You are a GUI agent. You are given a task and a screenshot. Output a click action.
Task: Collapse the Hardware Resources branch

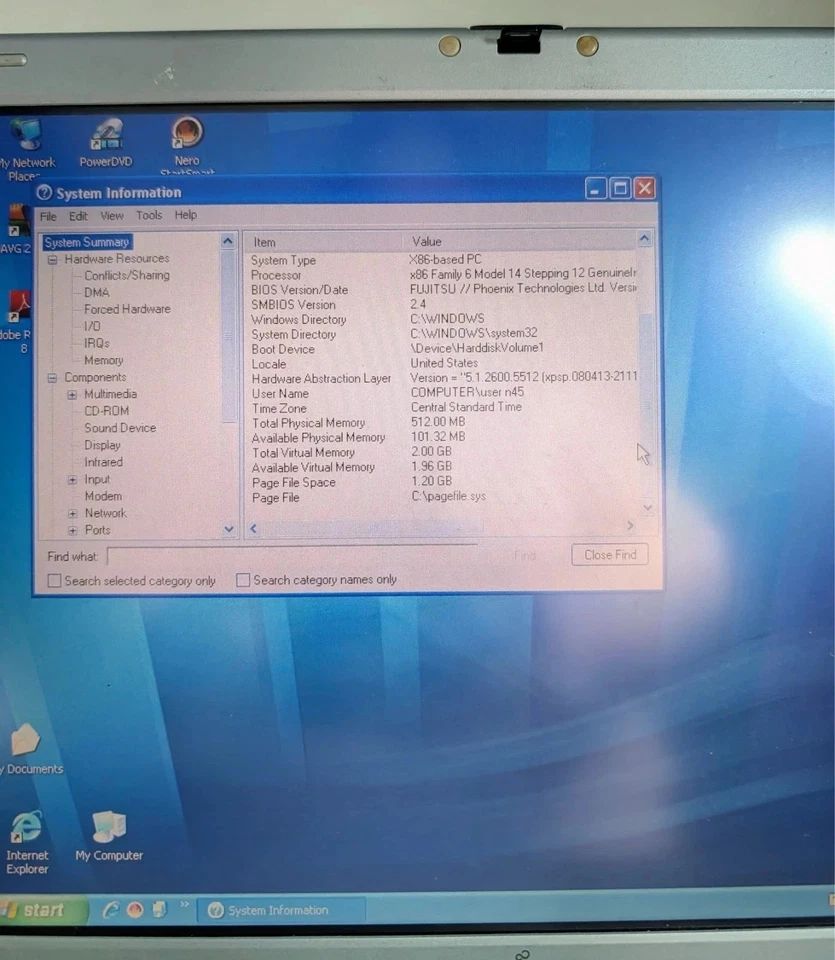tap(52, 258)
